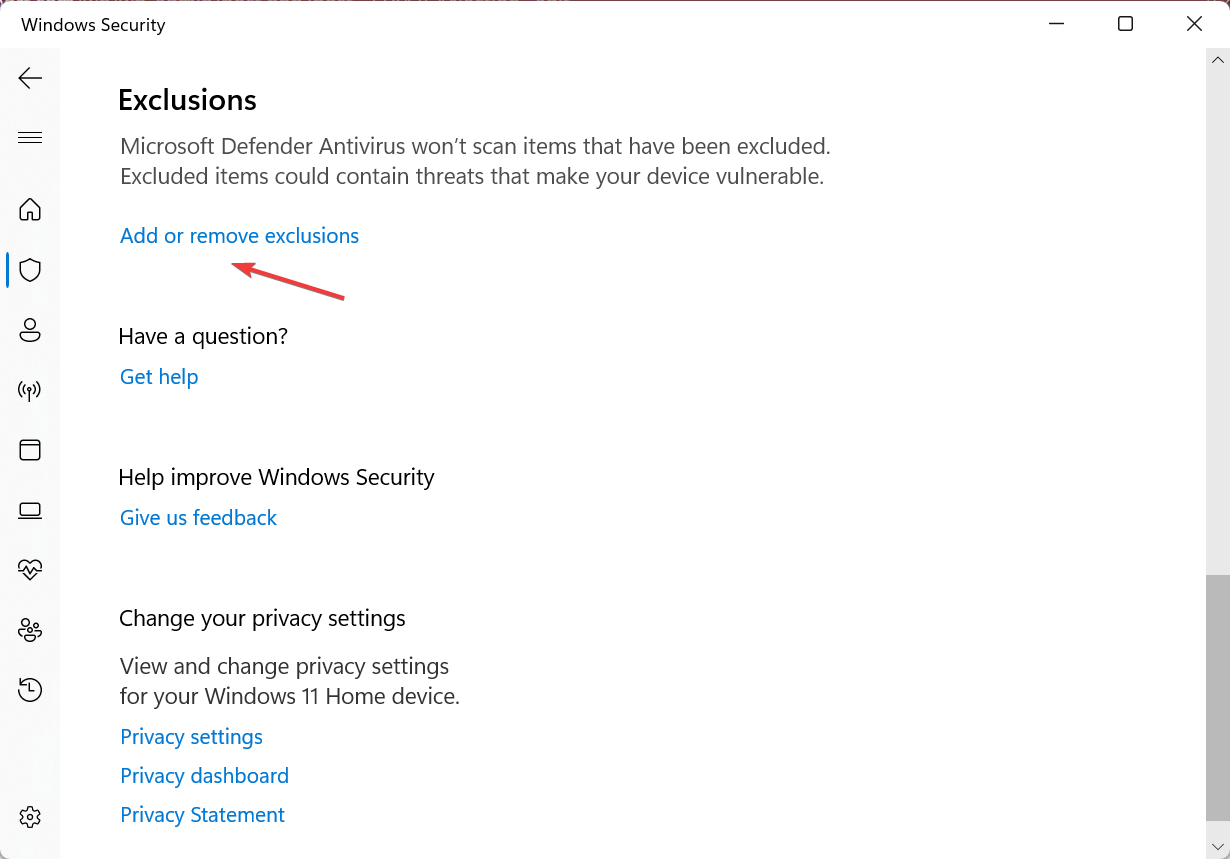
Task: Click Get help under Have a question
Action: click(159, 376)
